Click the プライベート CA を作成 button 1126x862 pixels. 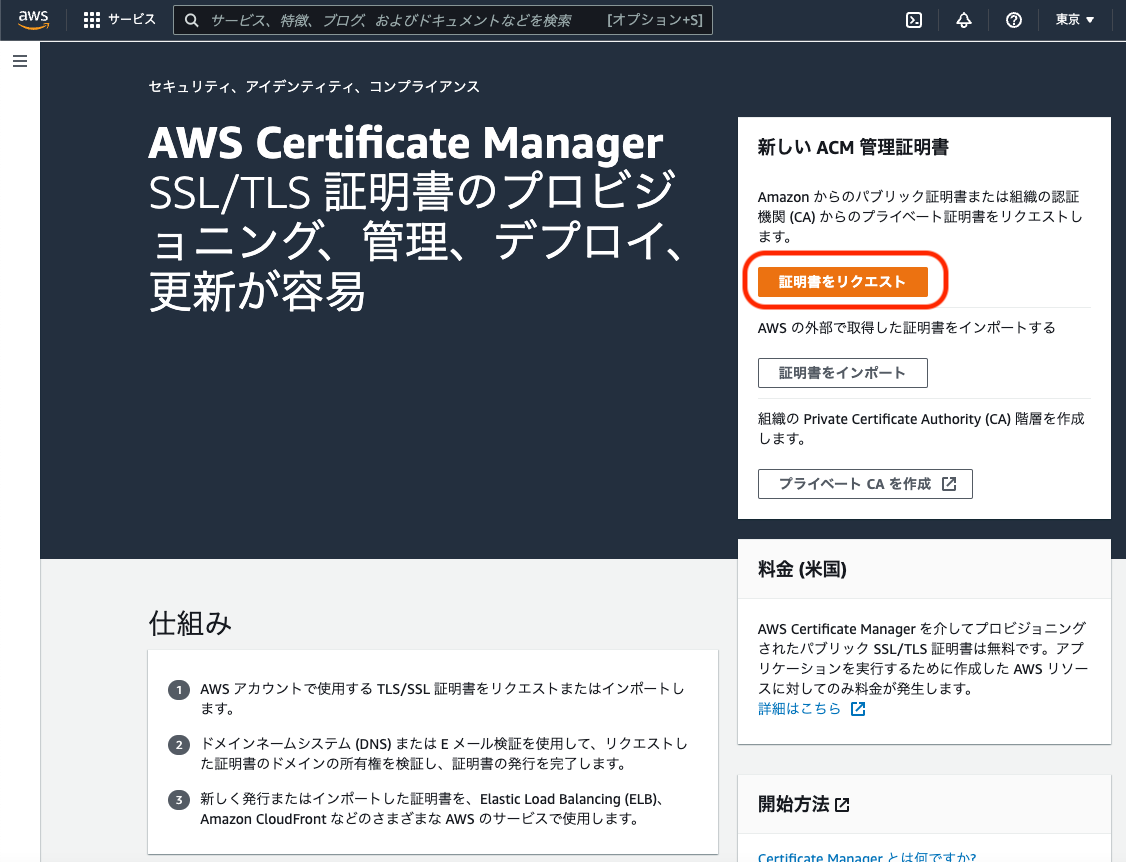click(x=865, y=483)
